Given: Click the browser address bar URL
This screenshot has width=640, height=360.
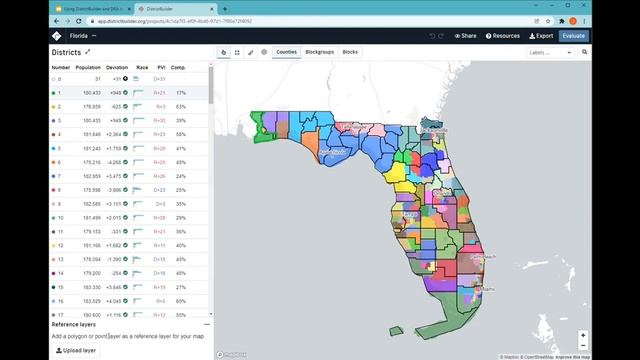Looking at the screenshot, I should point(175,21).
